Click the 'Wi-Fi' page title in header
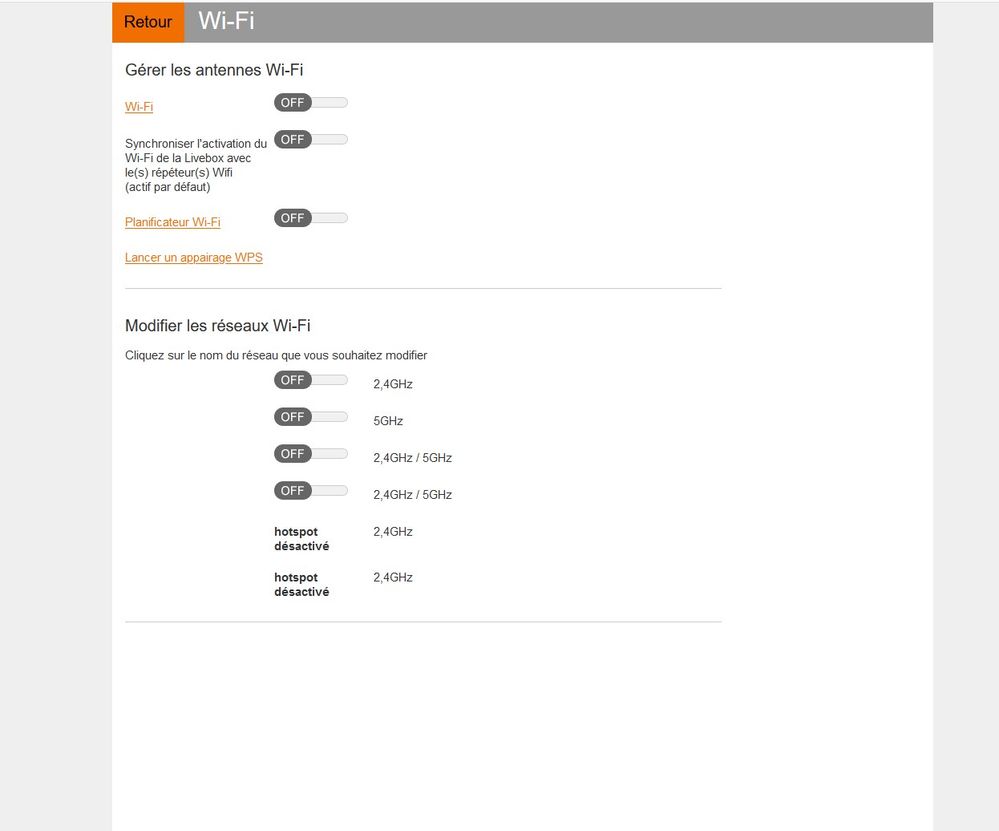The image size is (999, 831). [226, 21]
